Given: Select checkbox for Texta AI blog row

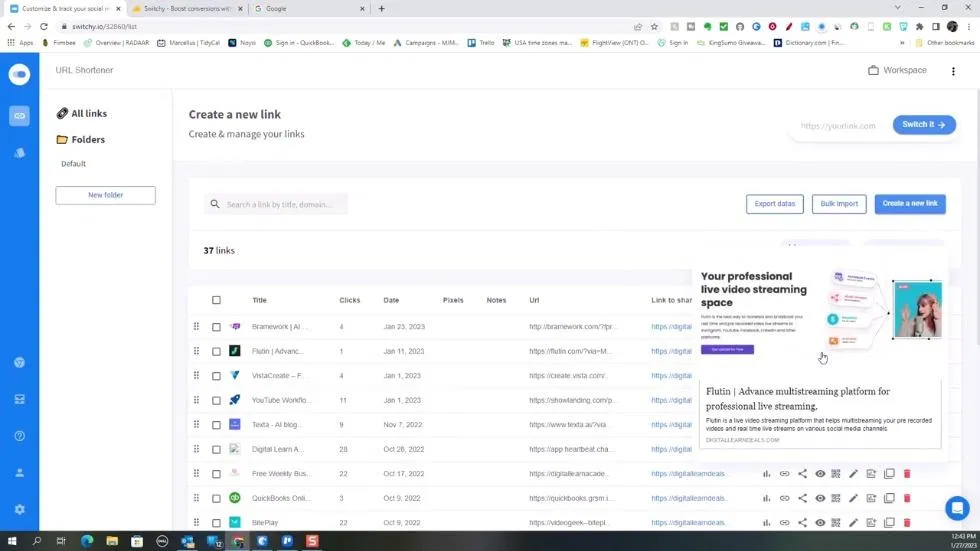Looking at the screenshot, I should tap(216, 425).
